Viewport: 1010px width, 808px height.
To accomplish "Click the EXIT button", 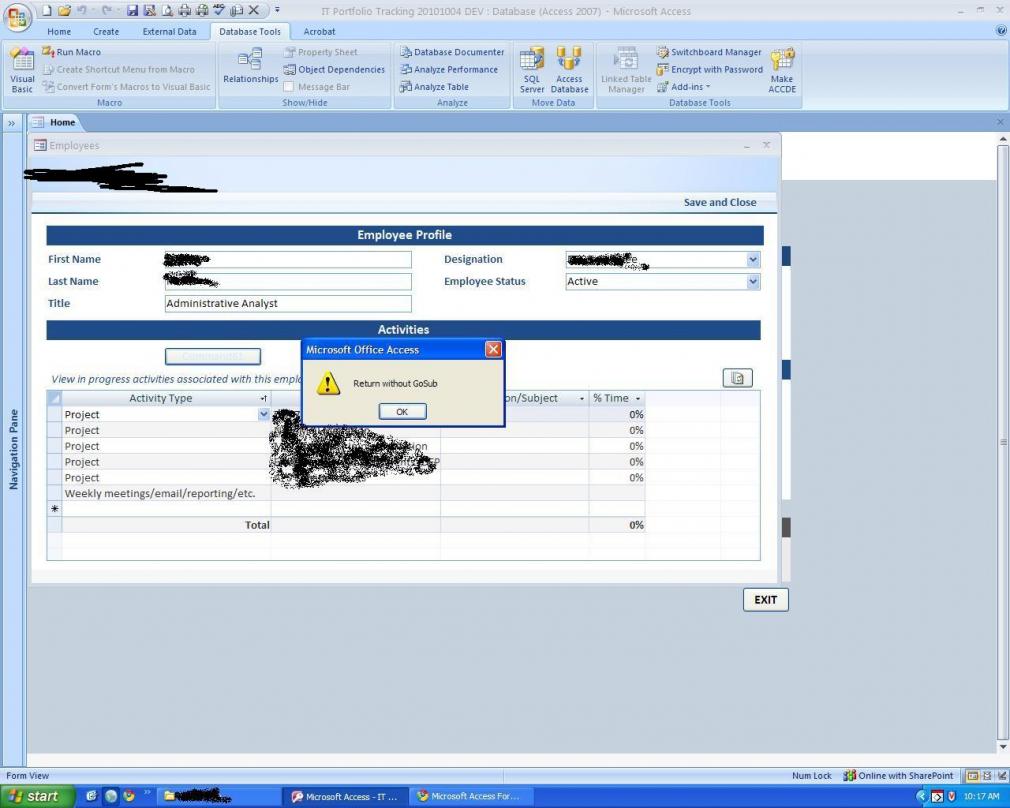I will pyautogui.click(x=765, y=599).
